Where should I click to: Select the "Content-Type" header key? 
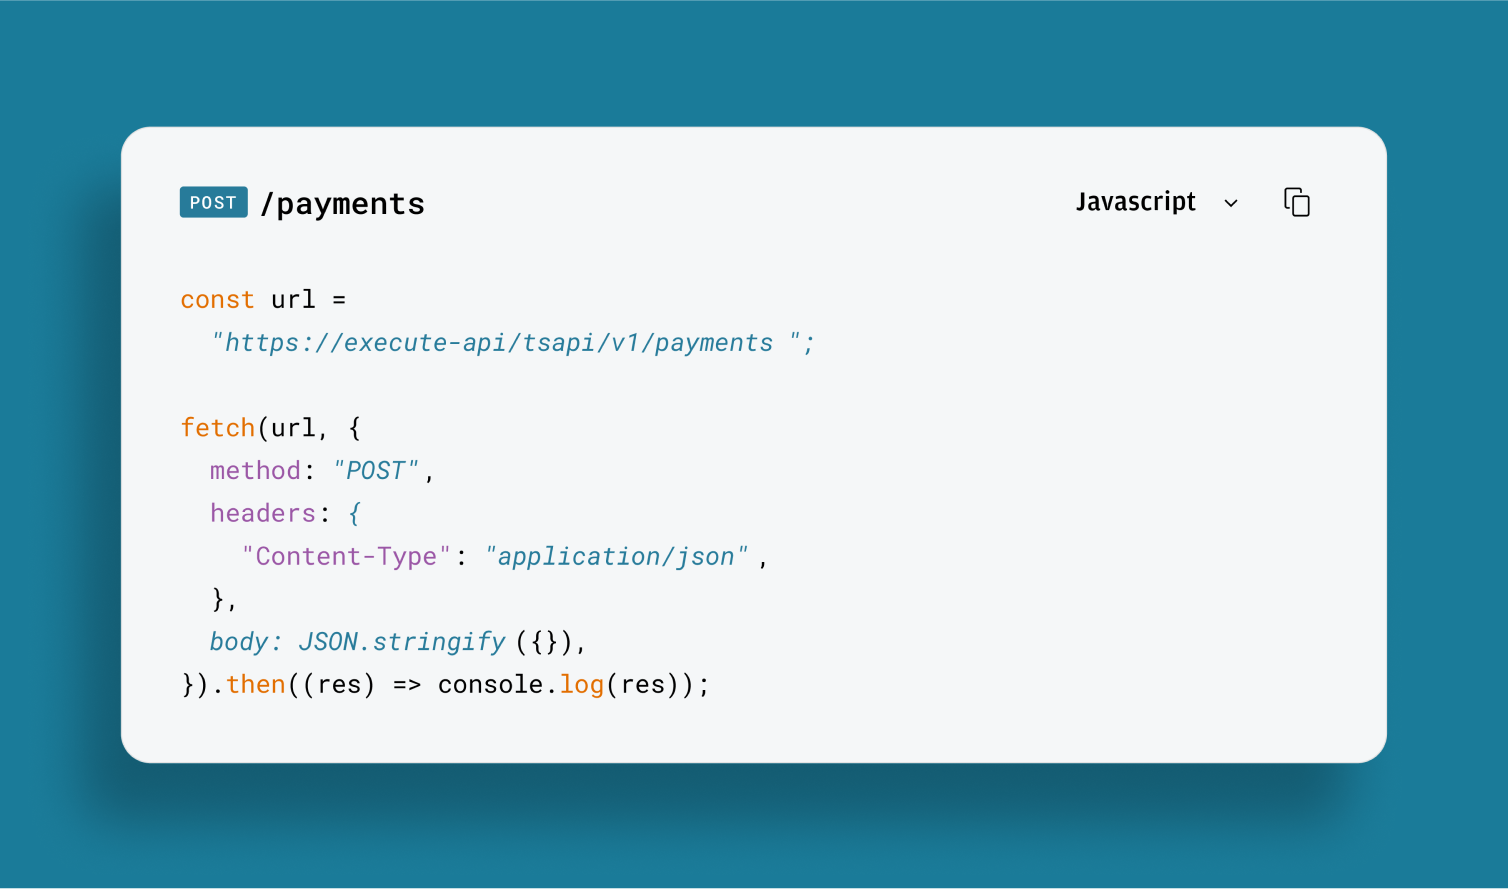pyautogui.click(x=346, y=556)
